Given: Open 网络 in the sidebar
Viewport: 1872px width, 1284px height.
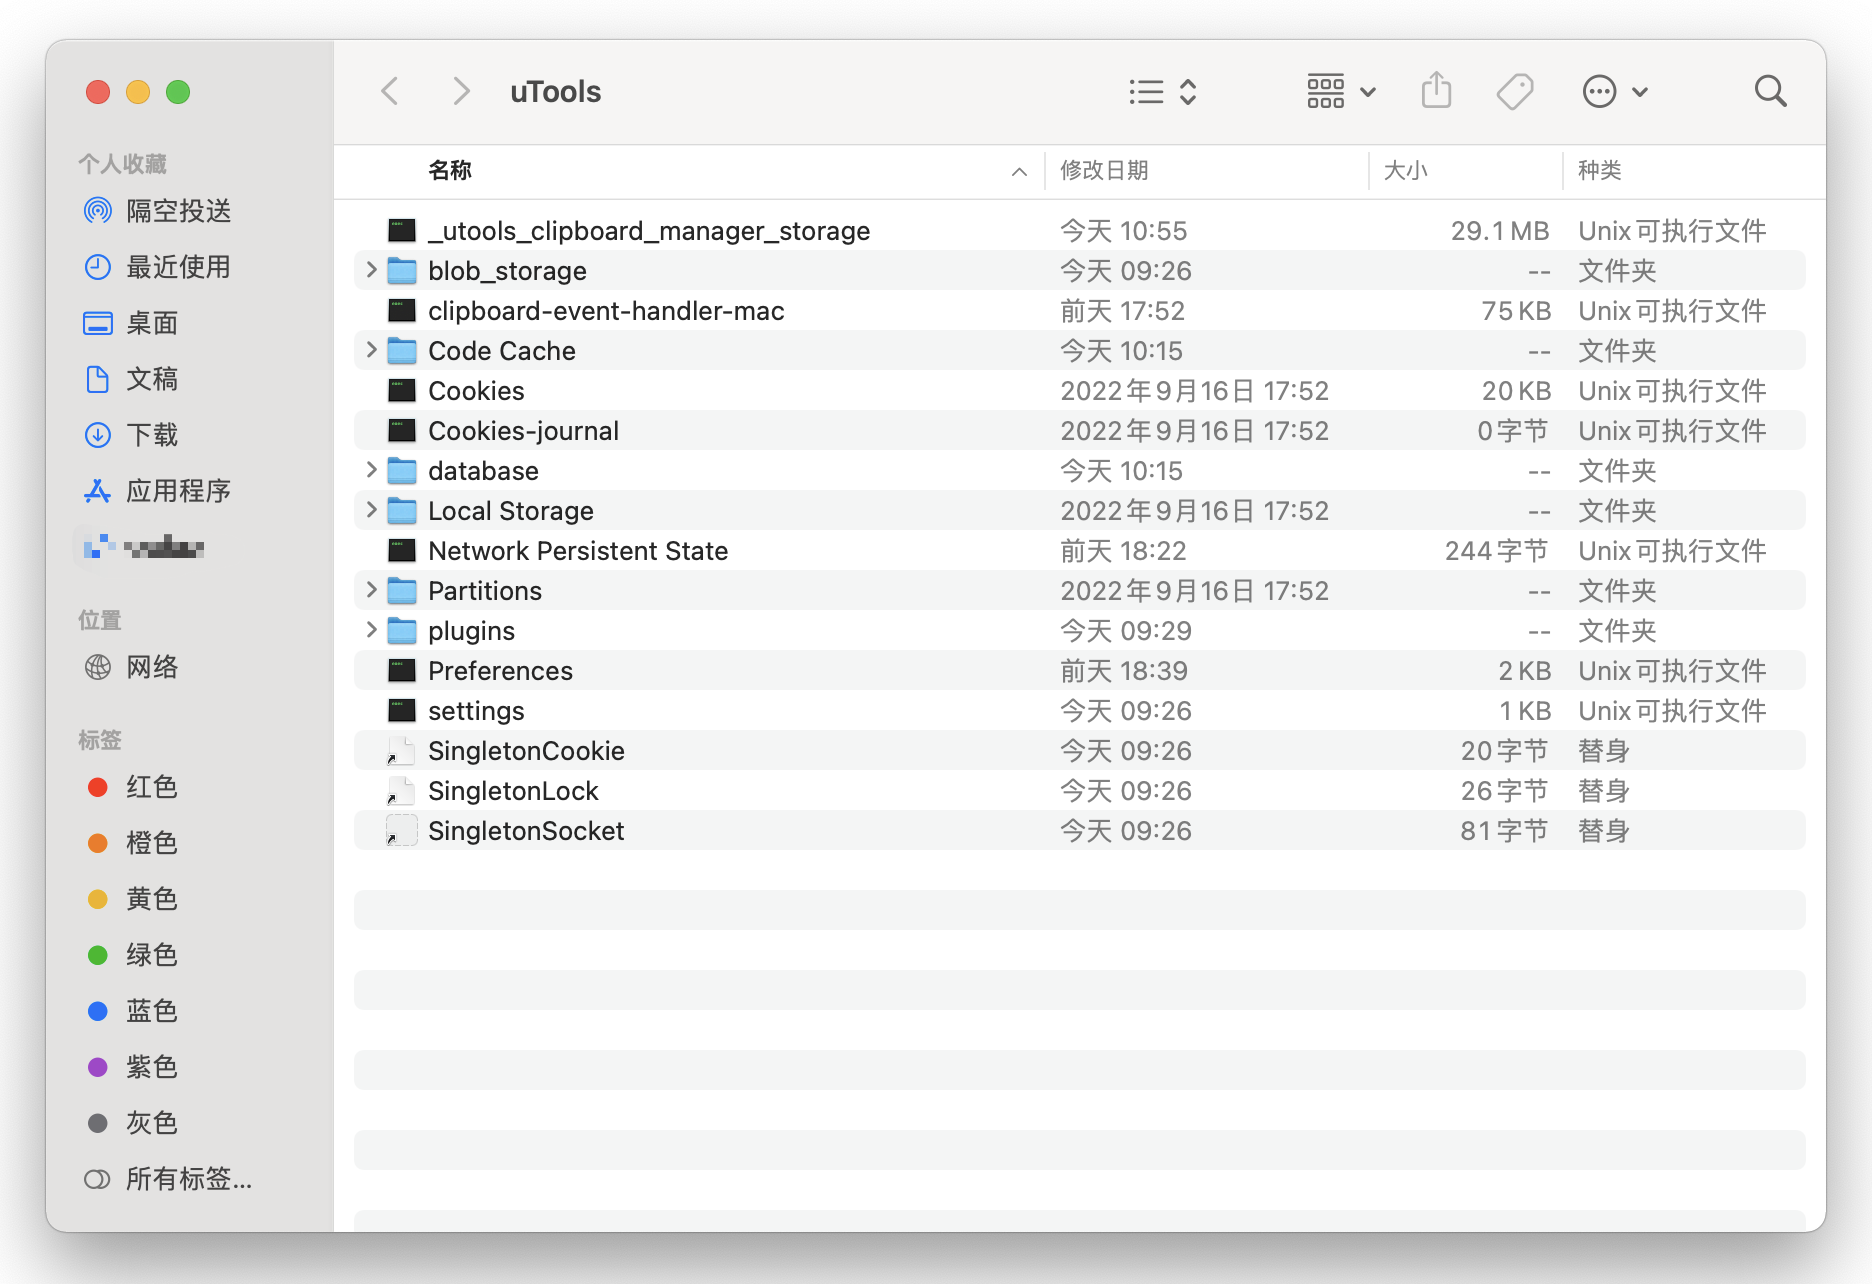Looking at the screenshot, I should tap(131, 667).
